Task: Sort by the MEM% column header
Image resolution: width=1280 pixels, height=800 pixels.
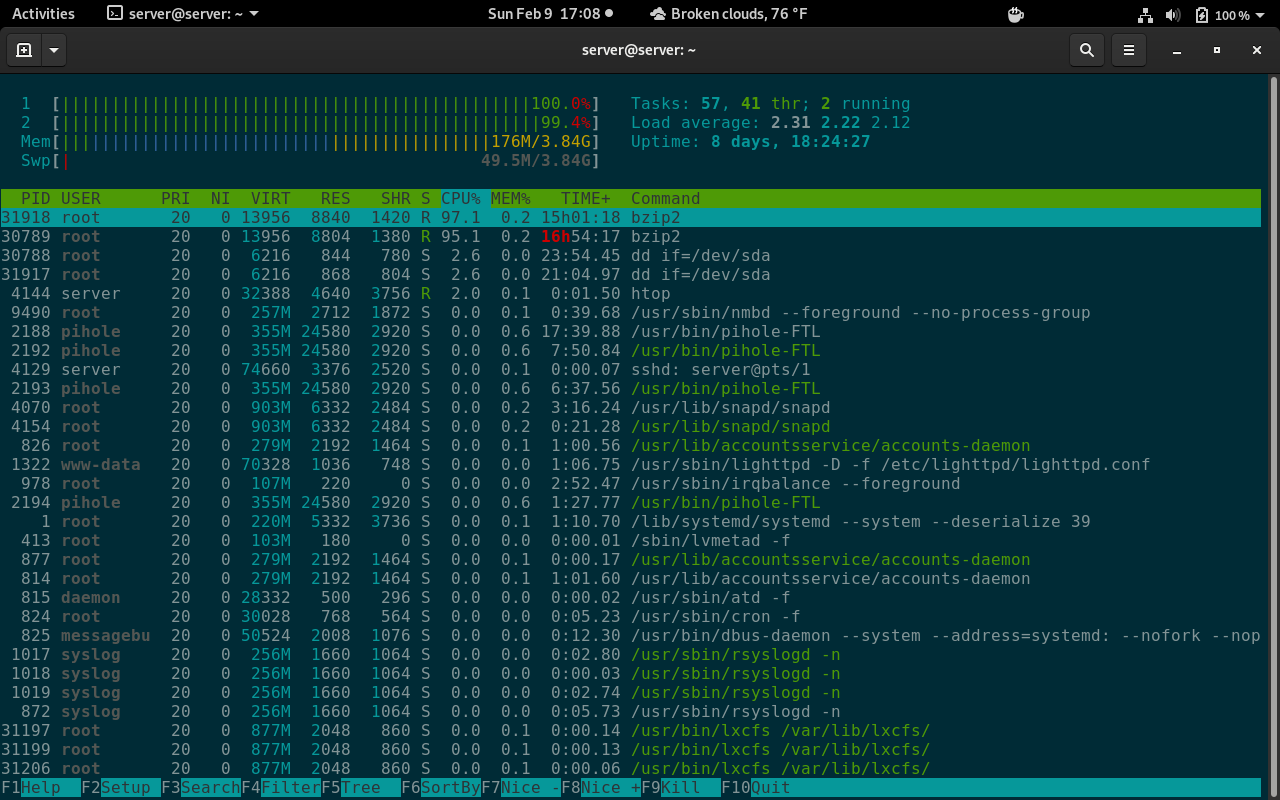Action: pyautogui.click(x=511, y=198)
